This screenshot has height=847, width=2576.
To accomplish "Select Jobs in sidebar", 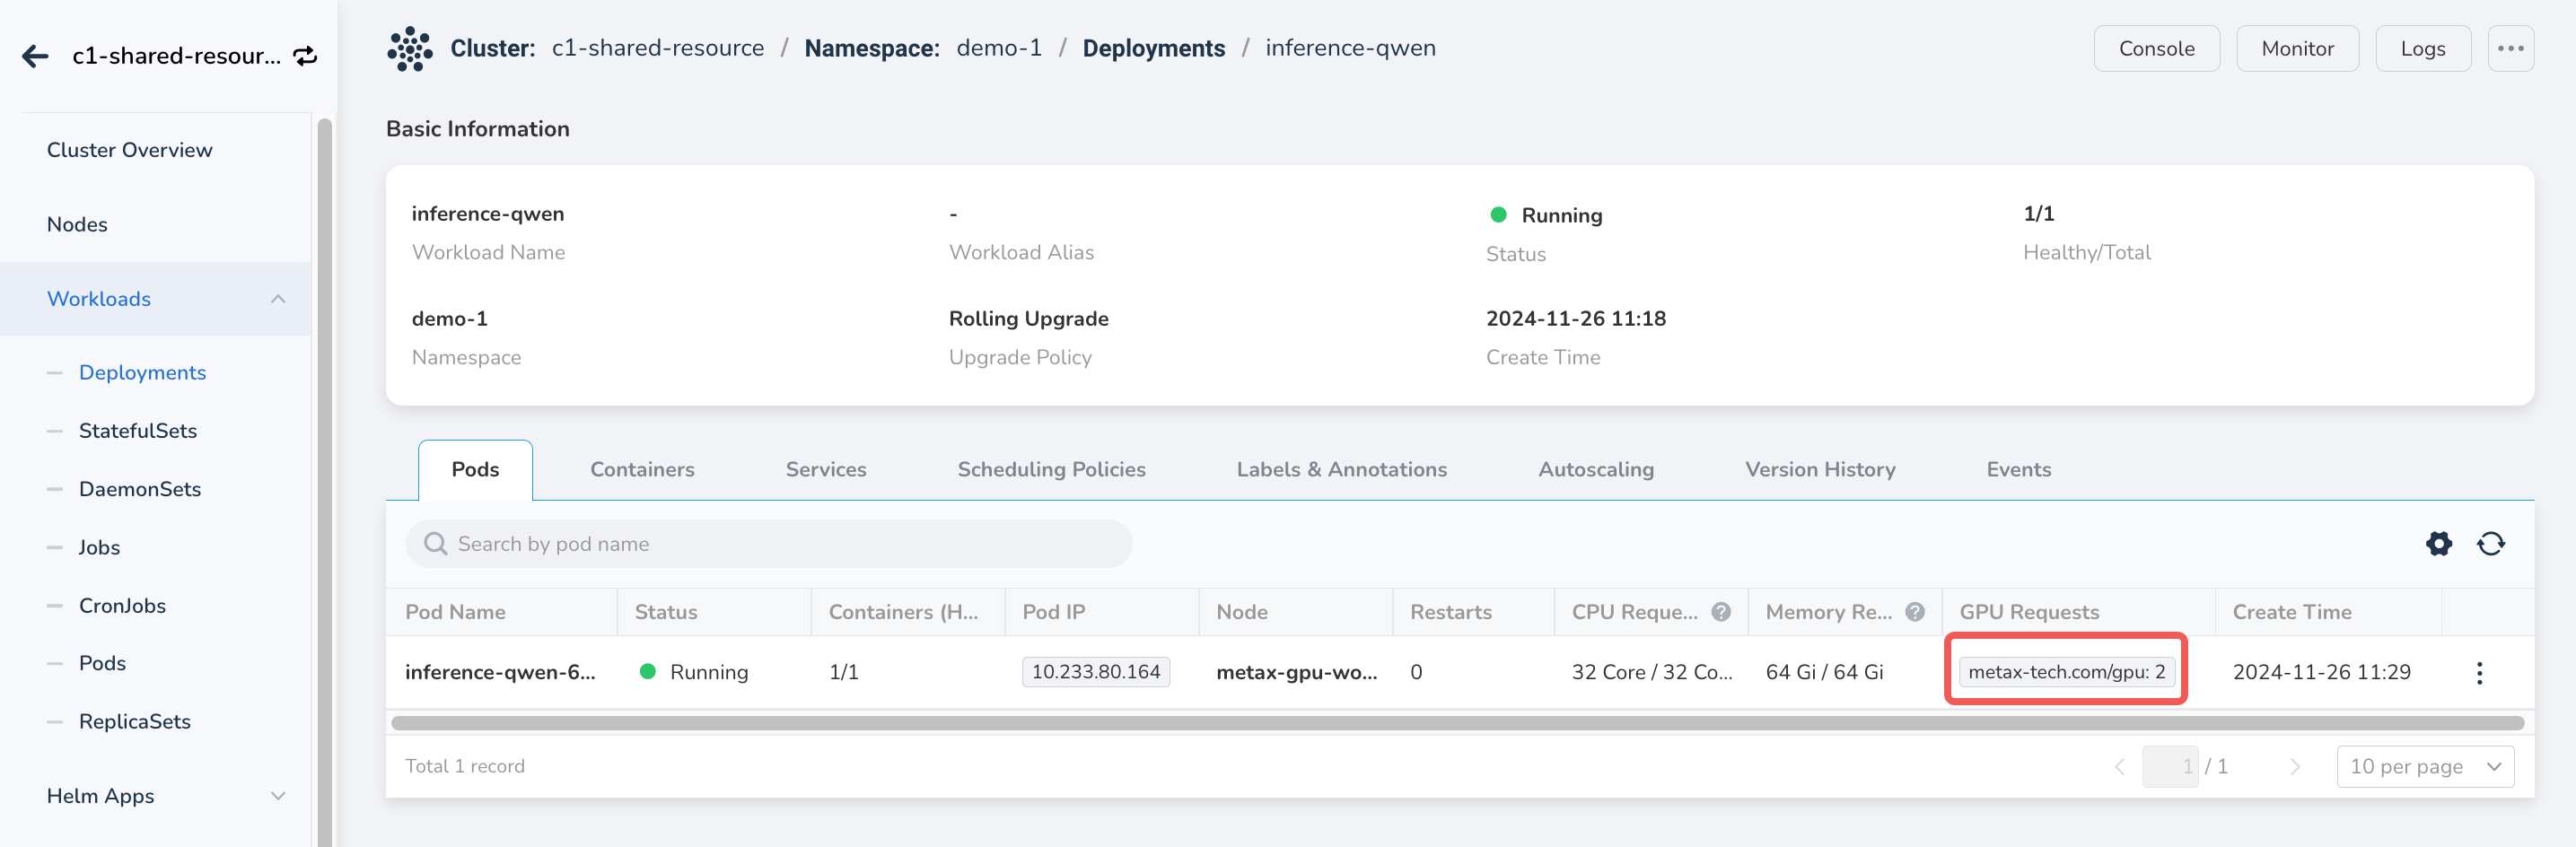I will 99,548.
